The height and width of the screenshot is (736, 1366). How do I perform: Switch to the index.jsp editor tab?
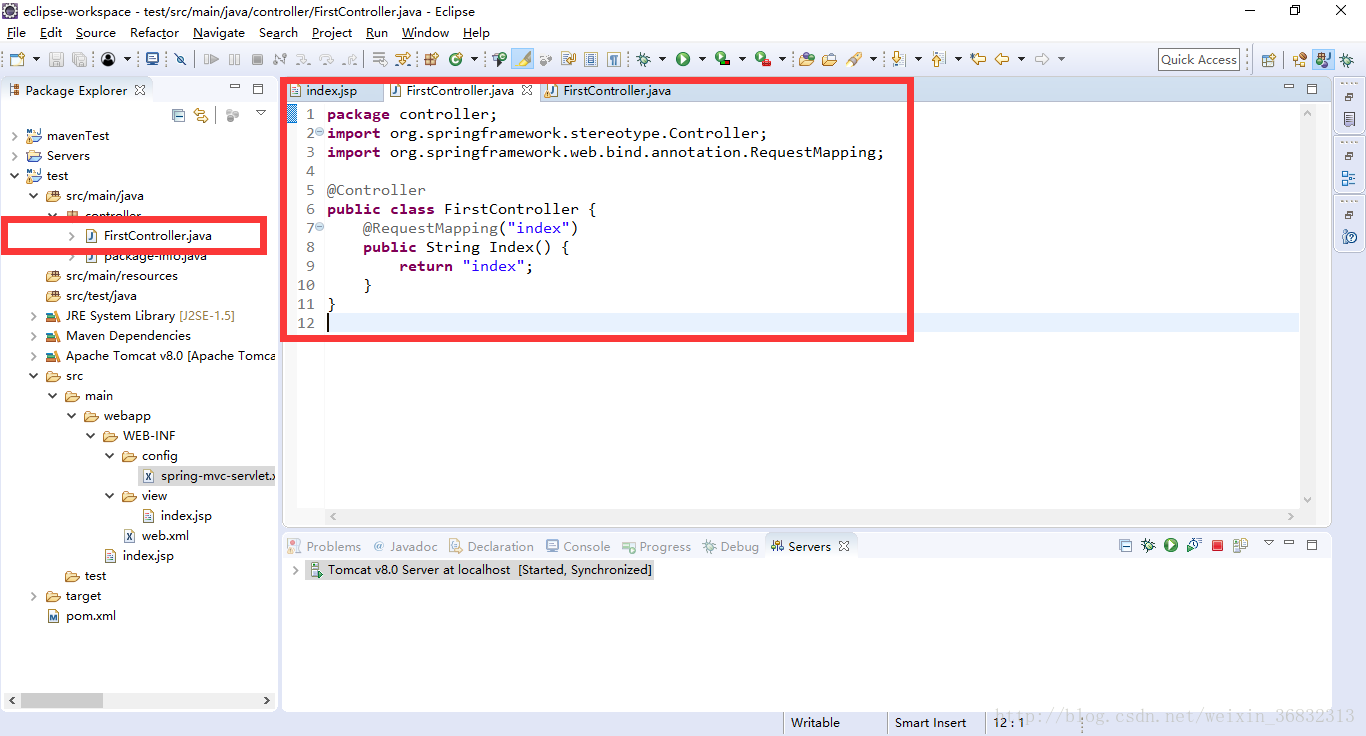point(331,91)
